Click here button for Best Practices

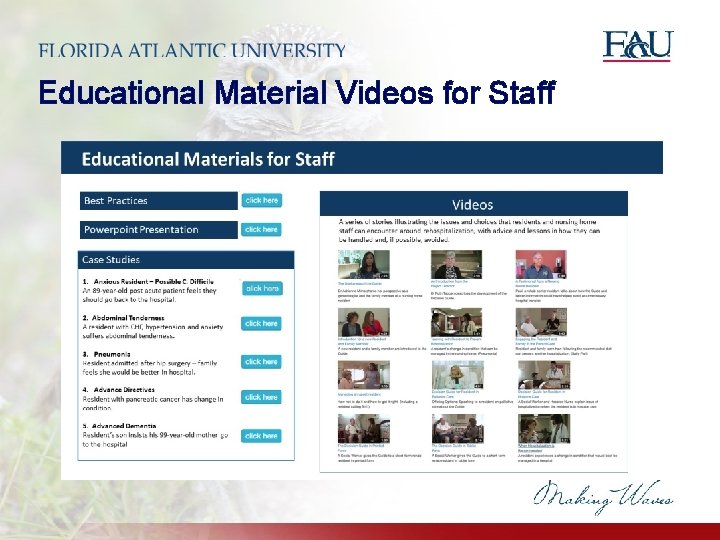pyautogui.click(x=262, y=201)
